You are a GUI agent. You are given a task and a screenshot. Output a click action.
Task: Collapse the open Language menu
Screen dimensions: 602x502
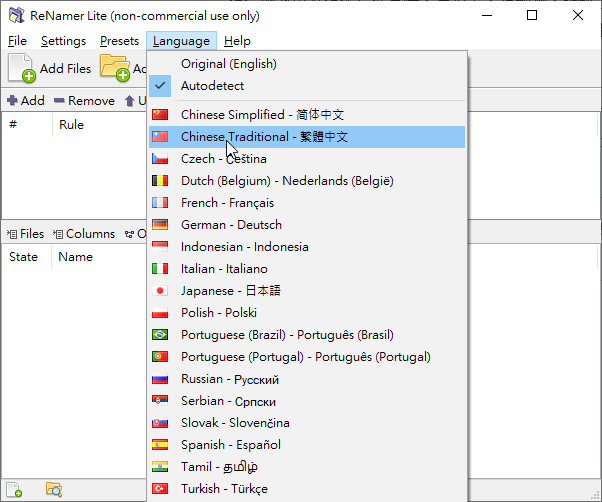(x=181, y=41)
